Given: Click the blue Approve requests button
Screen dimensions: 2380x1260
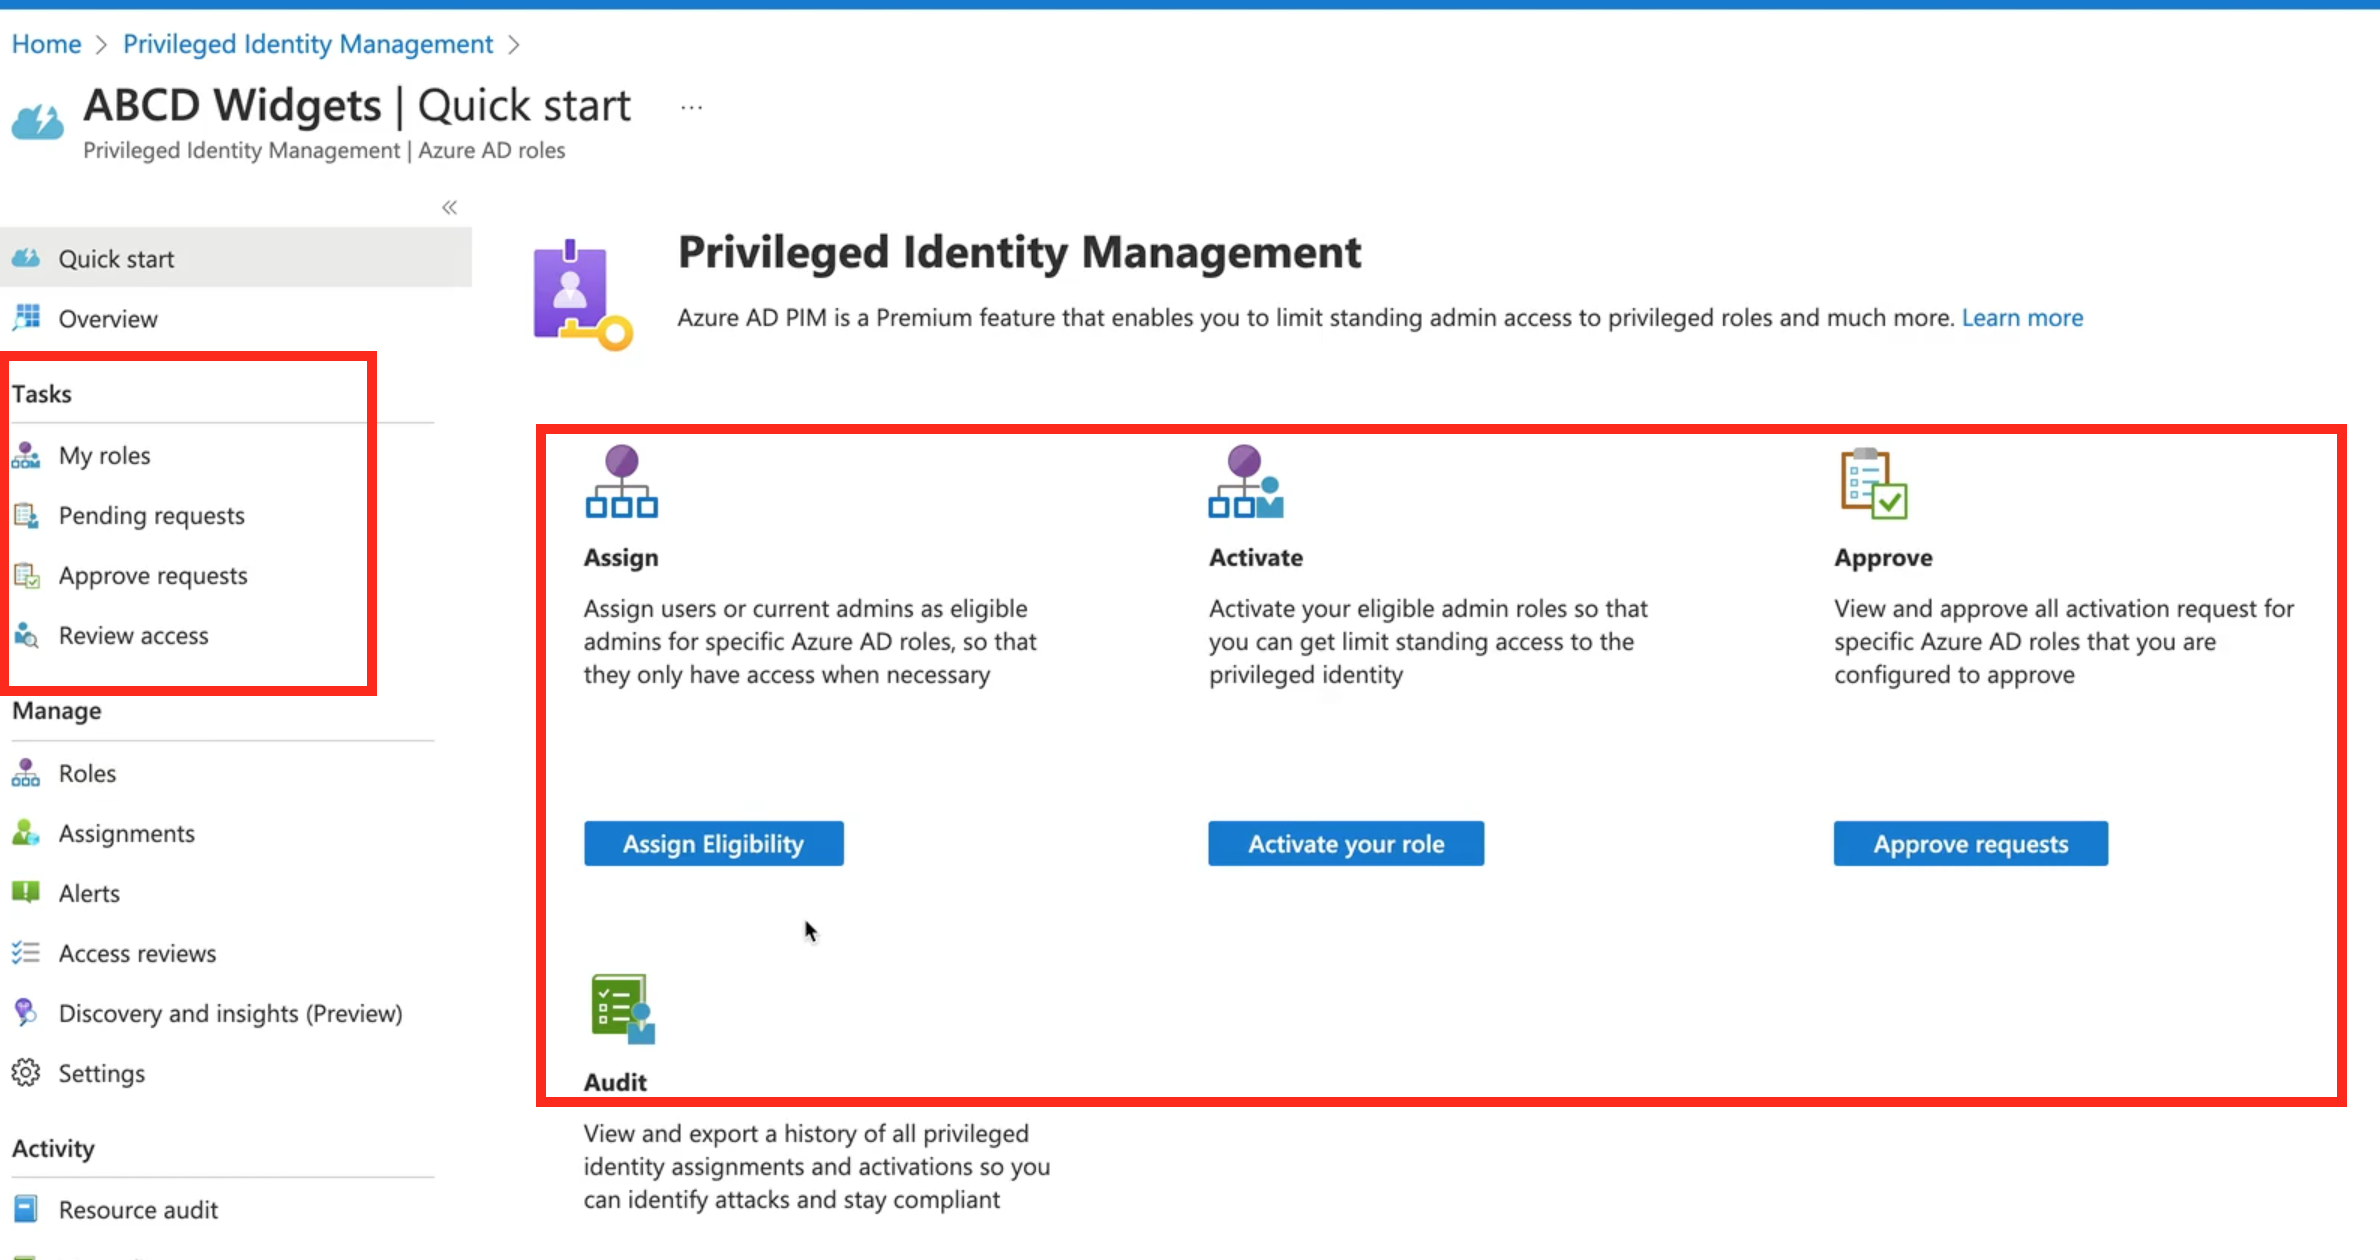Looking at the screenshot, I should [1971, 843].
